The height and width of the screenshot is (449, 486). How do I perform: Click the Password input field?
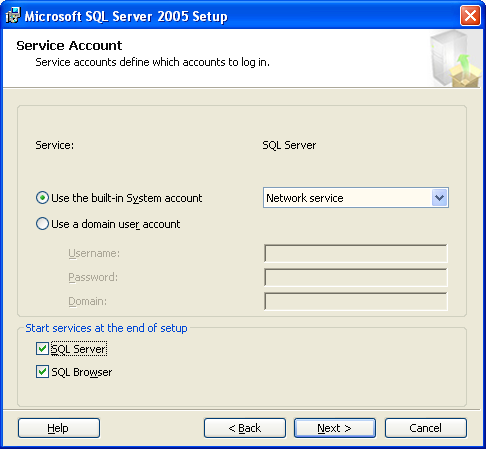tap(356, 277)
